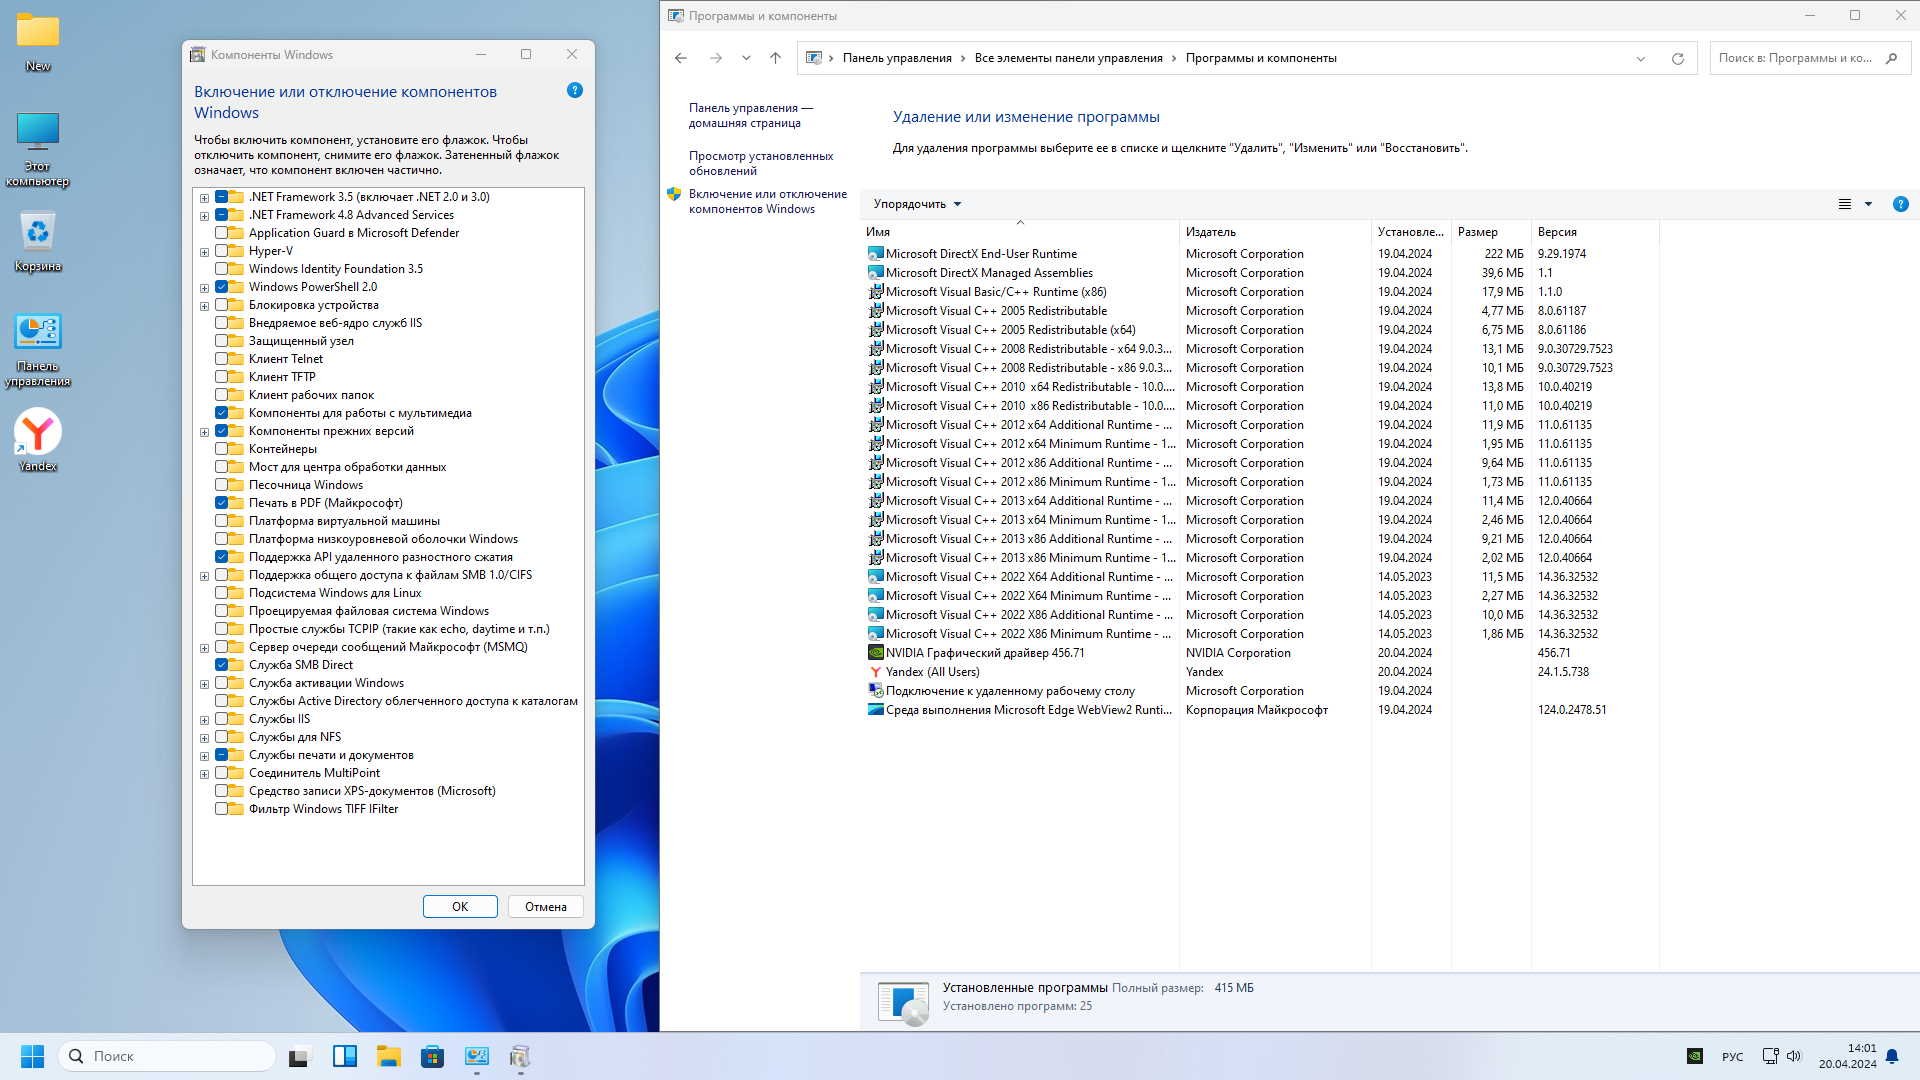Image resolution: width=1920 pixels, height=1080 pixels.
Task: Click the Back navigation arrow
Action: pos(681,58)
